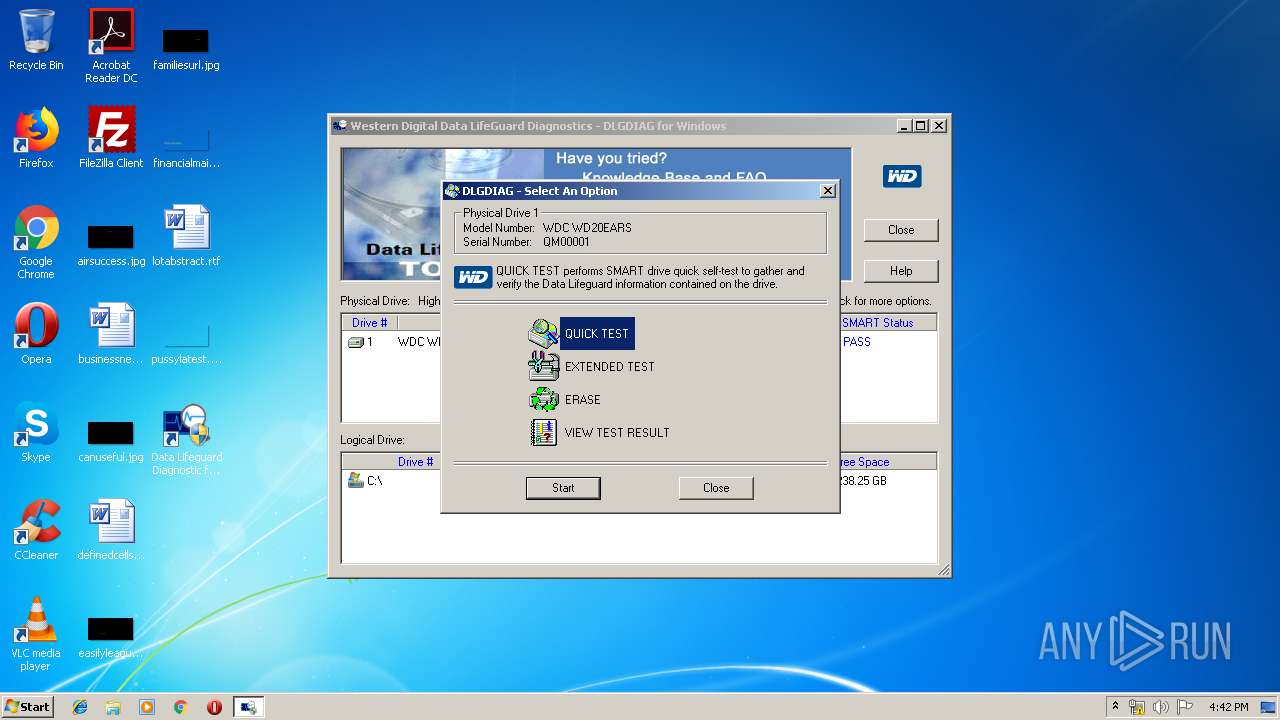The height and width of the screenshot is (720, 1280).
Task: Select lotabstract.rtf desktop file
Action: coord(186,235)
